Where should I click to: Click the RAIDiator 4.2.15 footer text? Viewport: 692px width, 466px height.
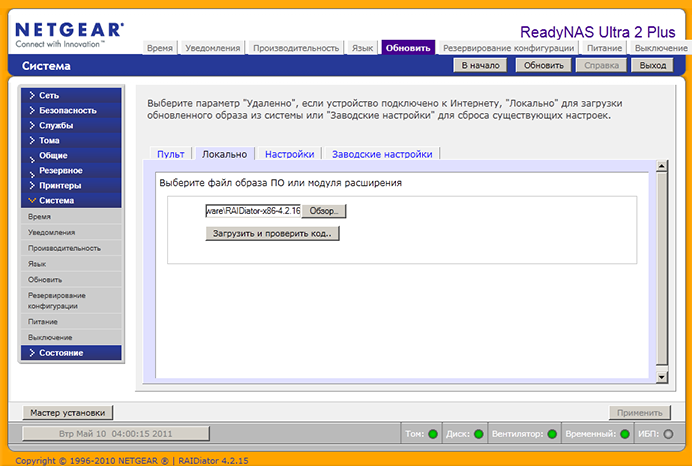tap(213, 461)
